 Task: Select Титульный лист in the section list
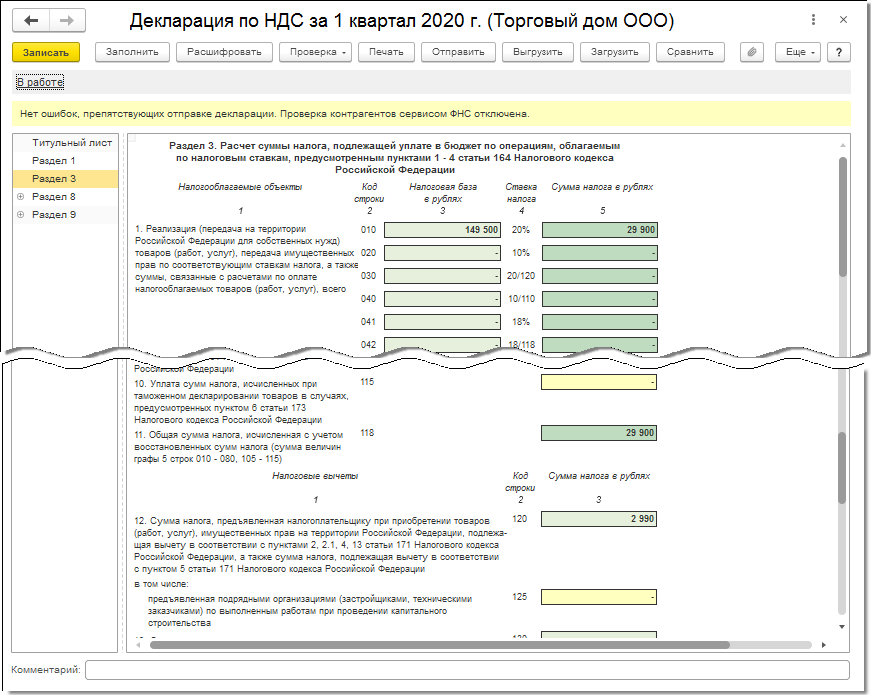(72, 143)
